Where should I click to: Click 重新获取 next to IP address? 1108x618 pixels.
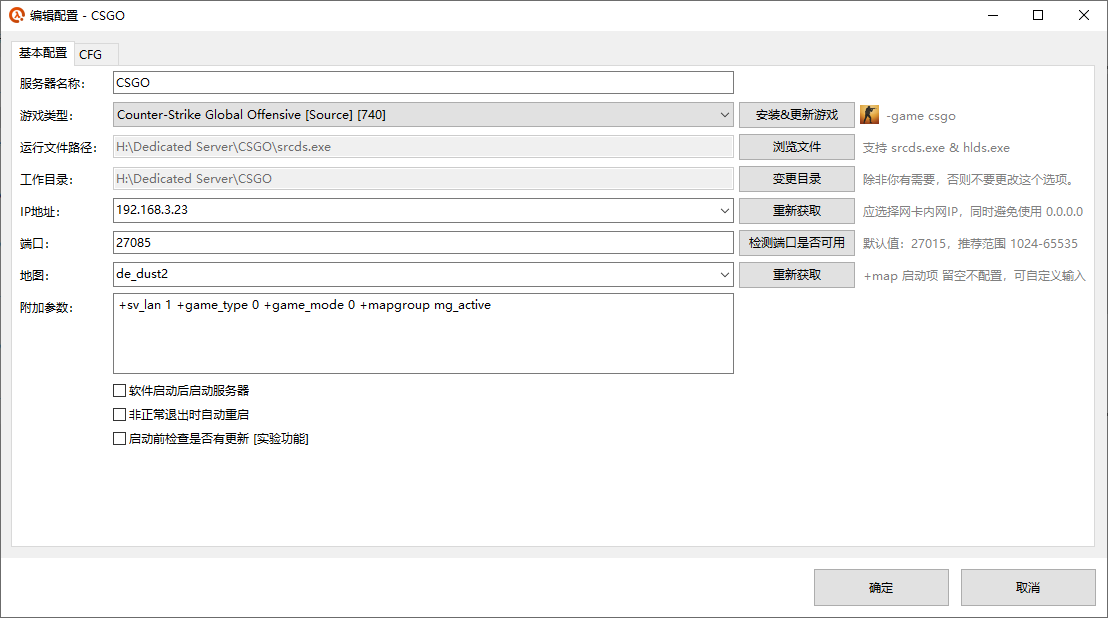796,211
